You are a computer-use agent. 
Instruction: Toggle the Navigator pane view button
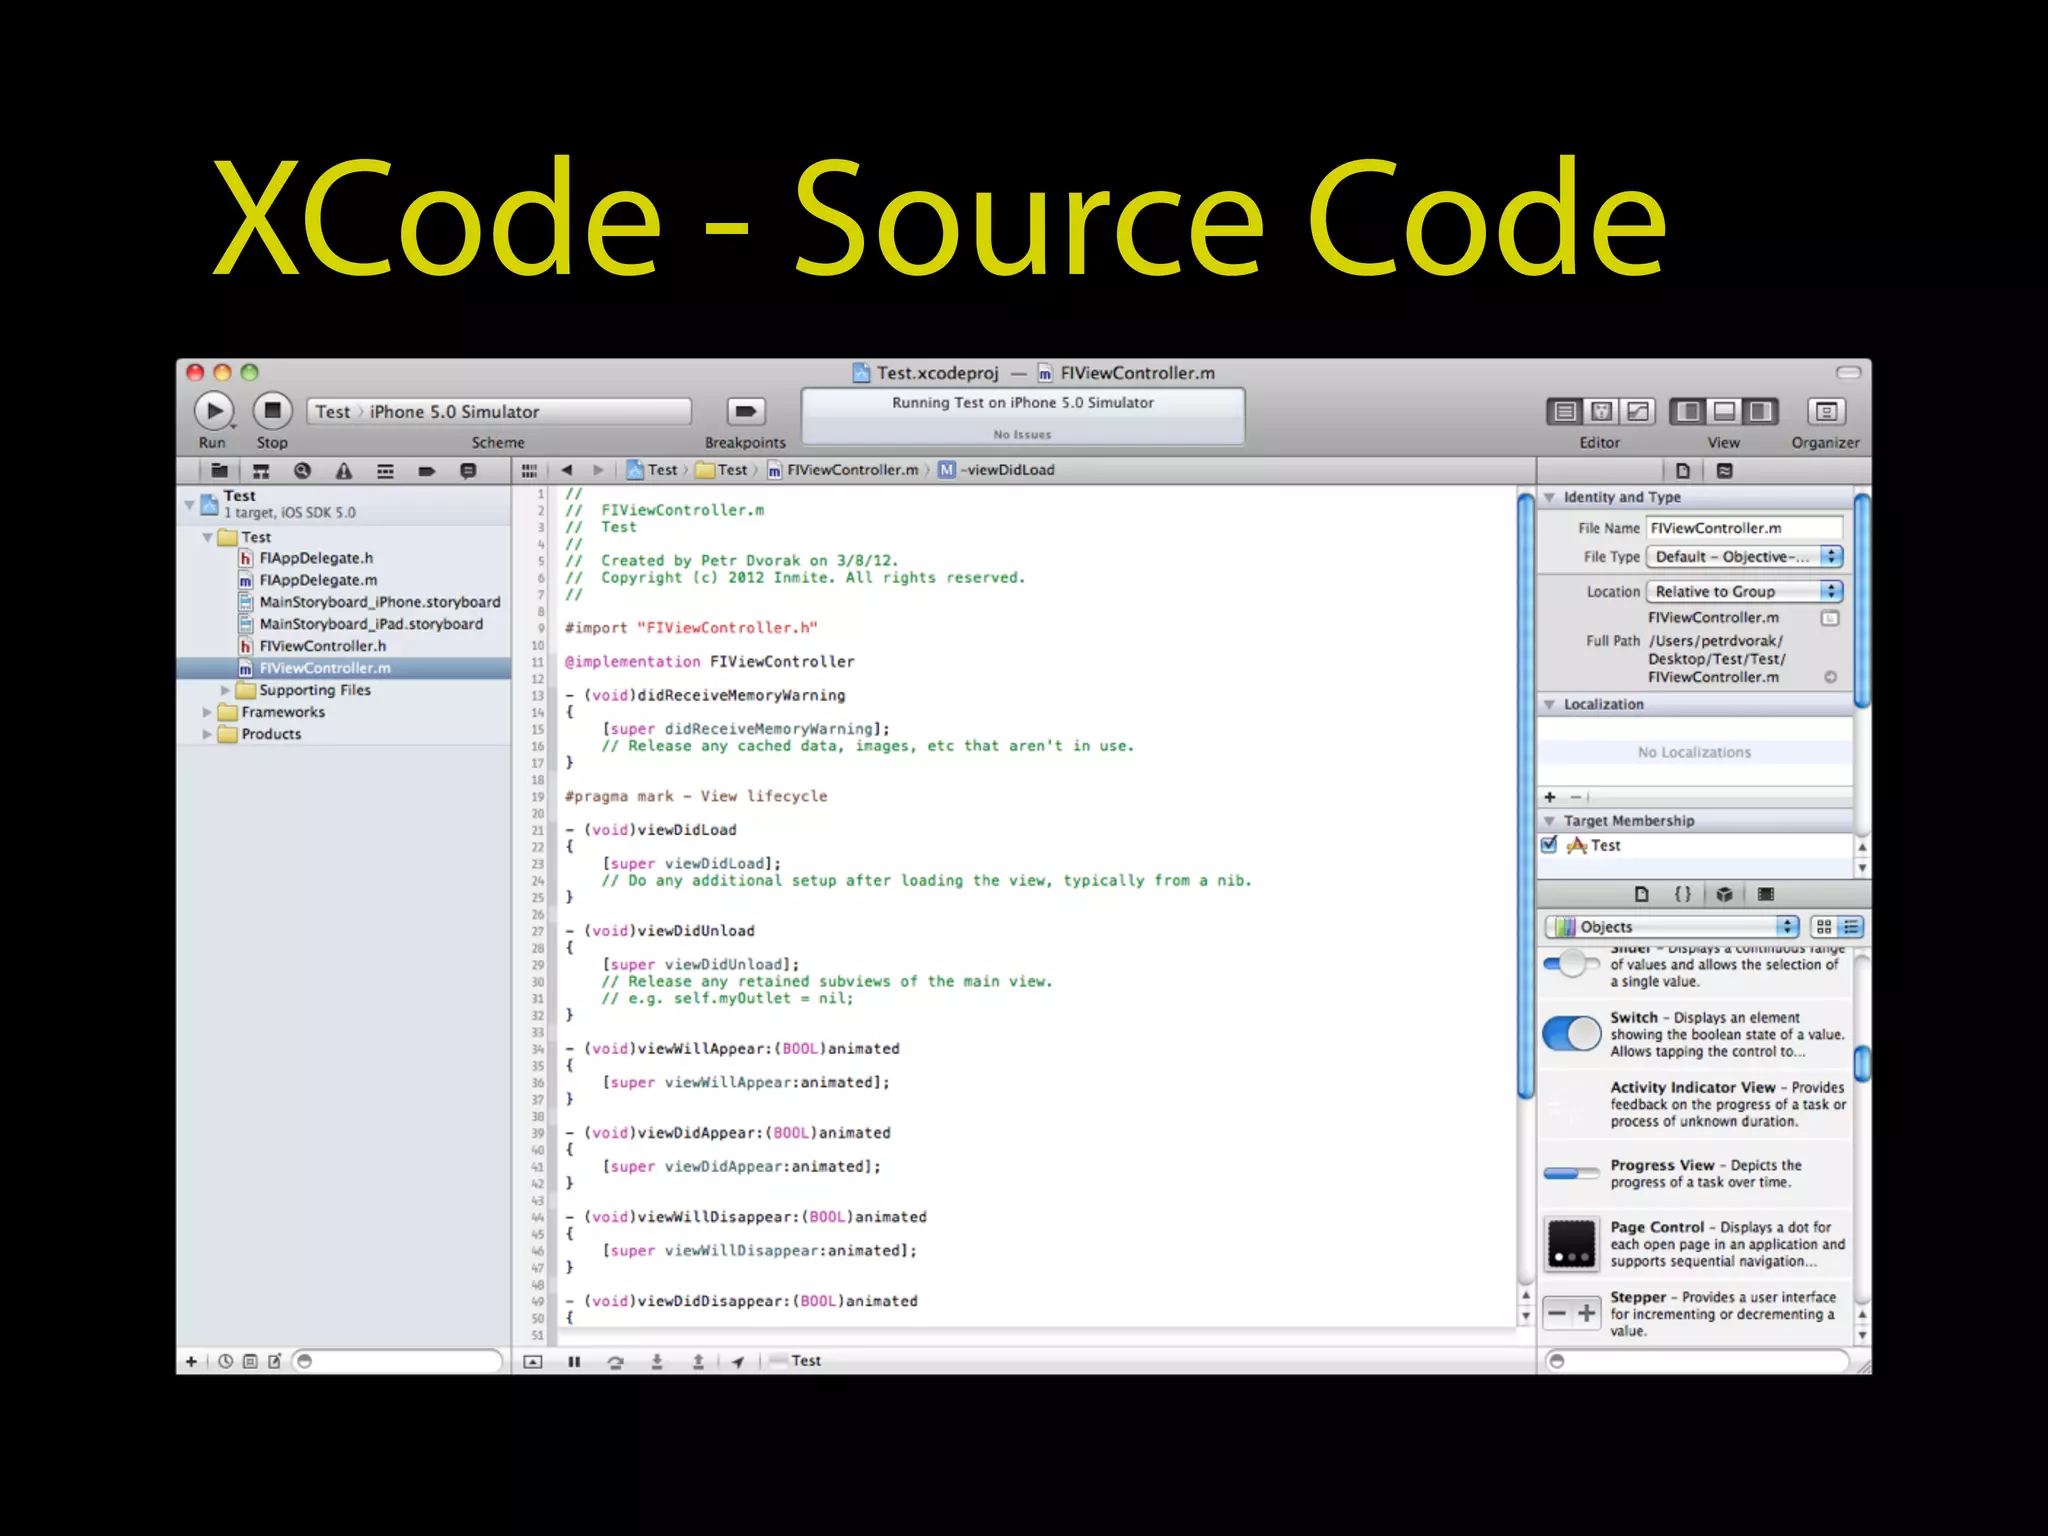tap(1688, 411)
